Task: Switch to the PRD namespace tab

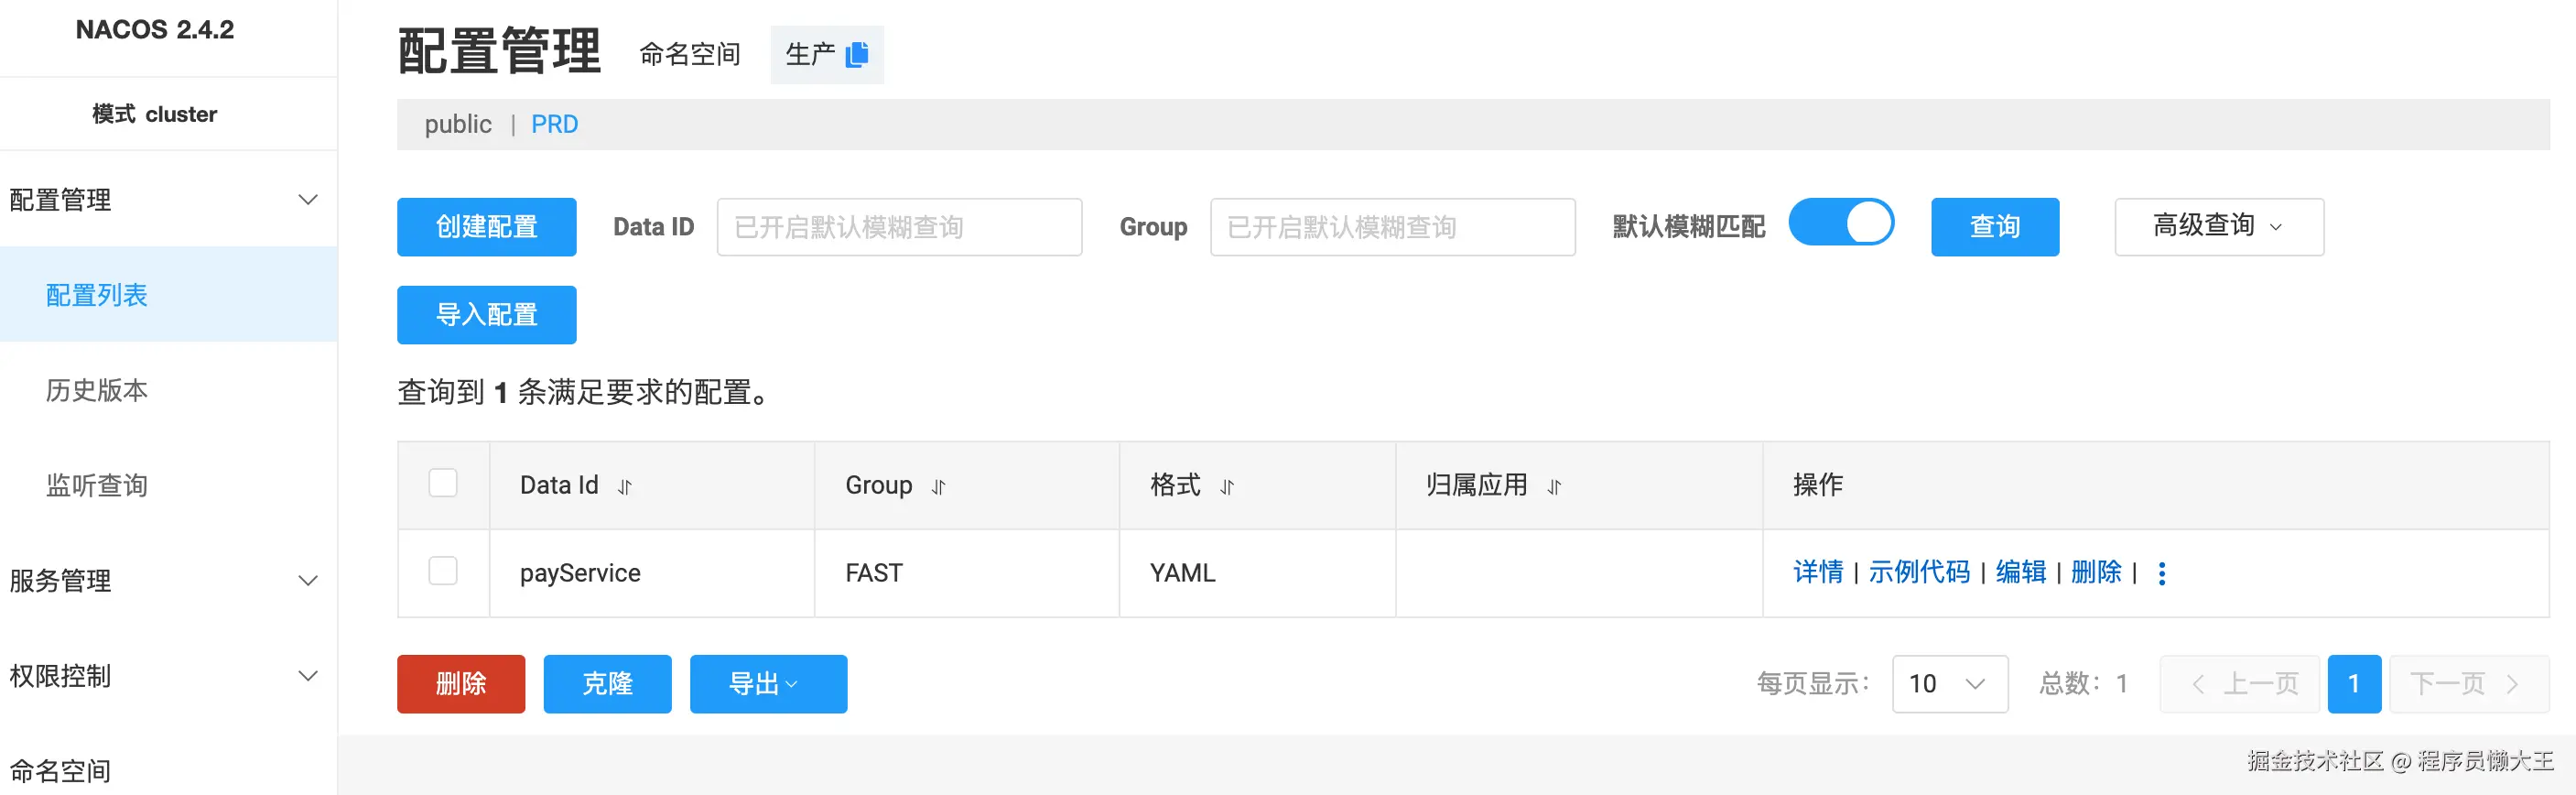Action: point(554,124)
